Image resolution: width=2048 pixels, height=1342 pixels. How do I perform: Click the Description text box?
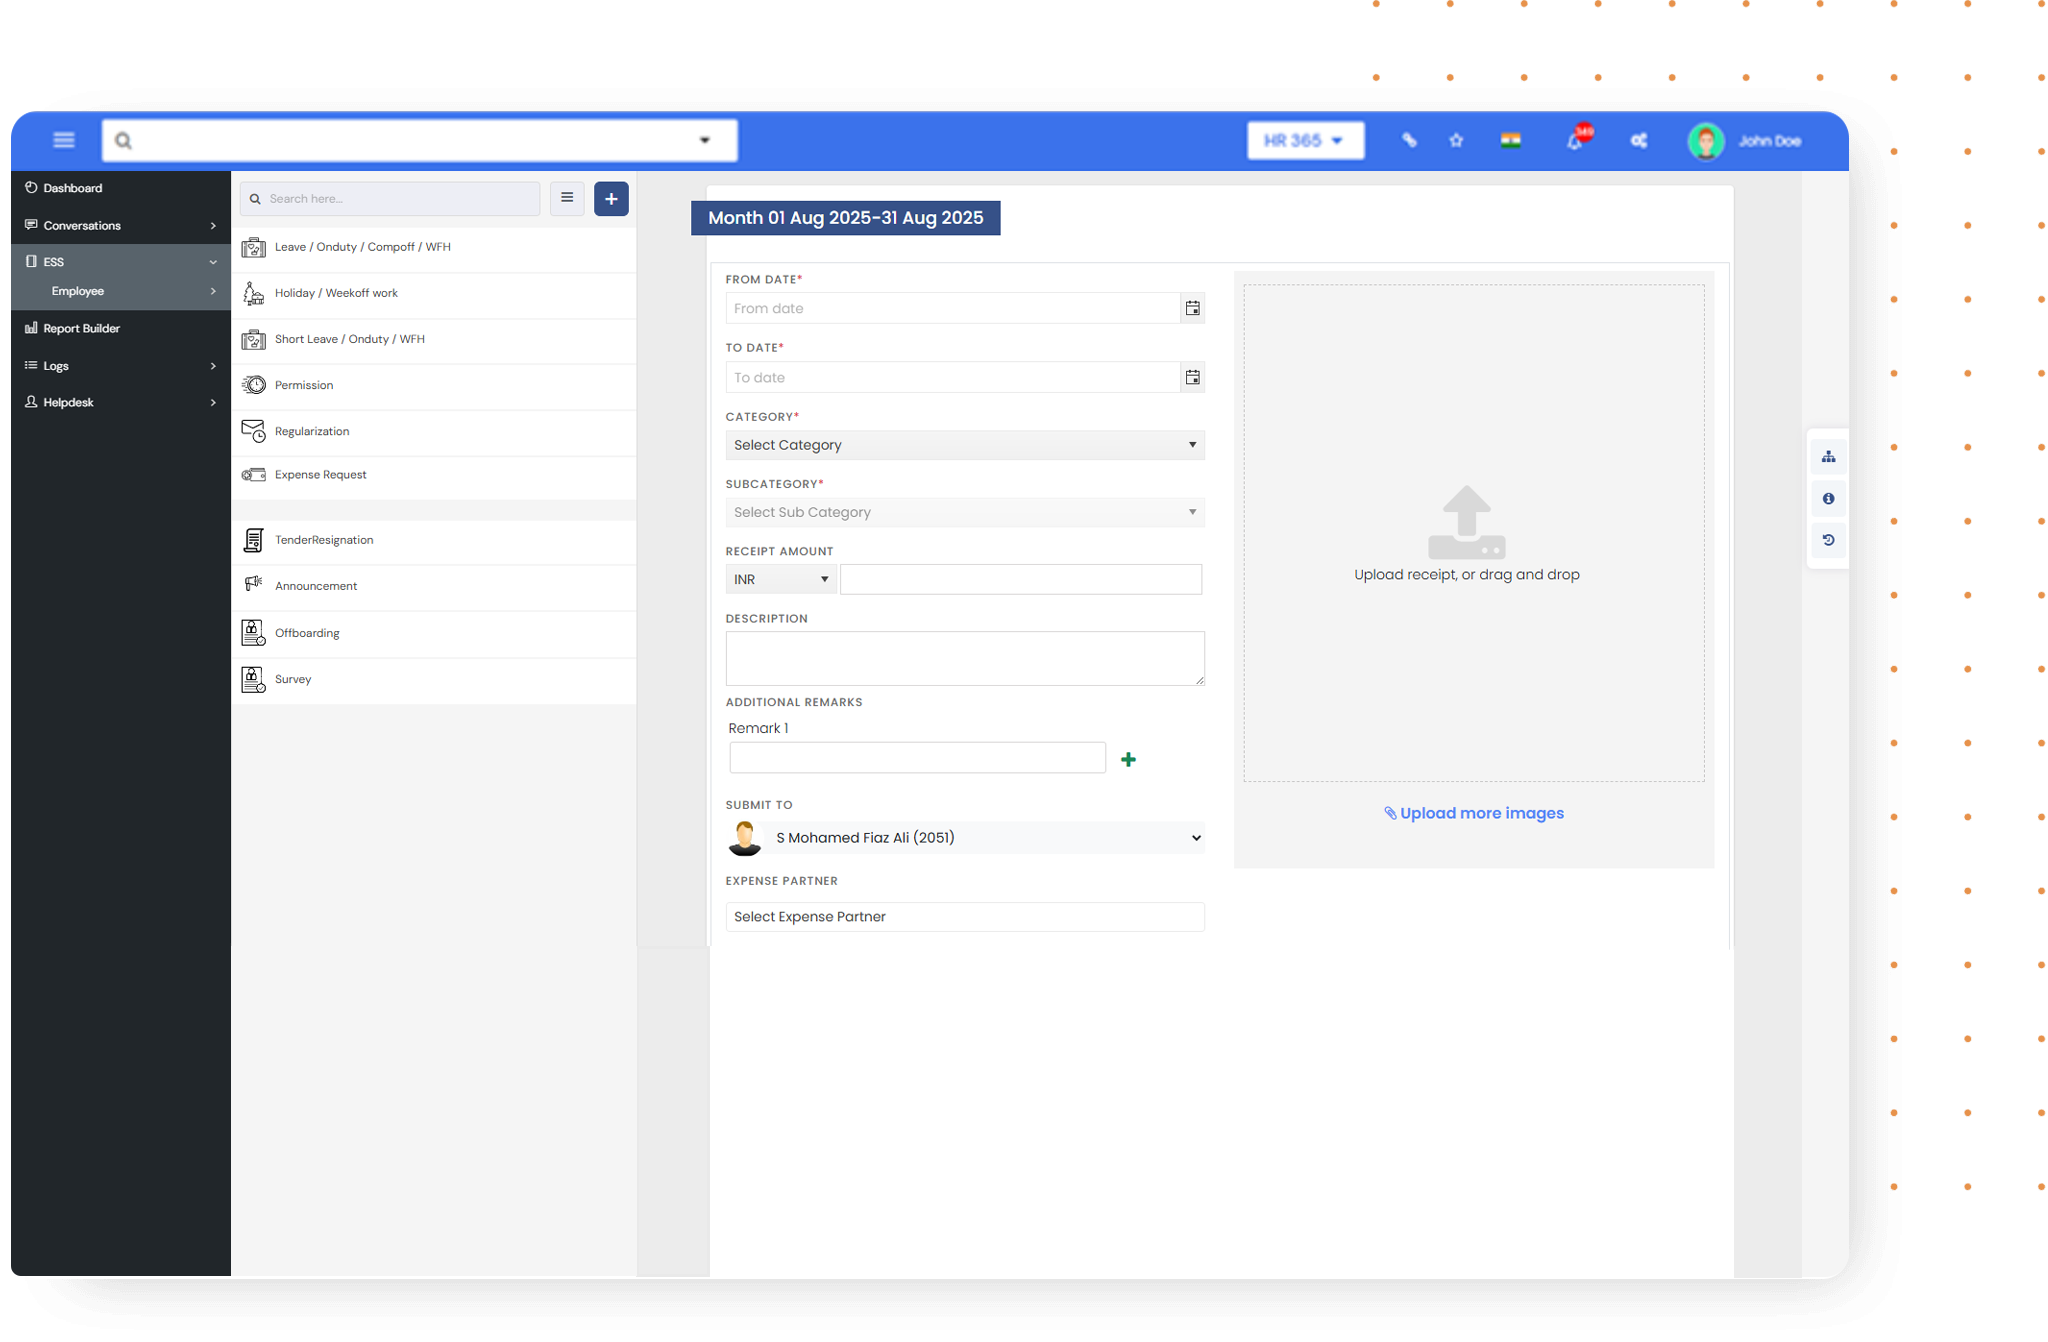(x=964, y=658)
